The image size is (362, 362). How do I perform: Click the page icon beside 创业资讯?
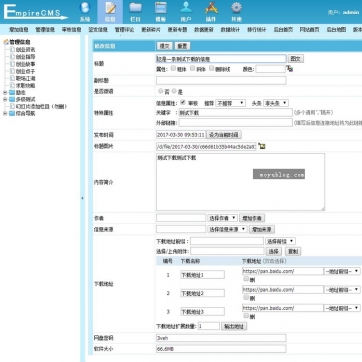click(x=12, y=50)
